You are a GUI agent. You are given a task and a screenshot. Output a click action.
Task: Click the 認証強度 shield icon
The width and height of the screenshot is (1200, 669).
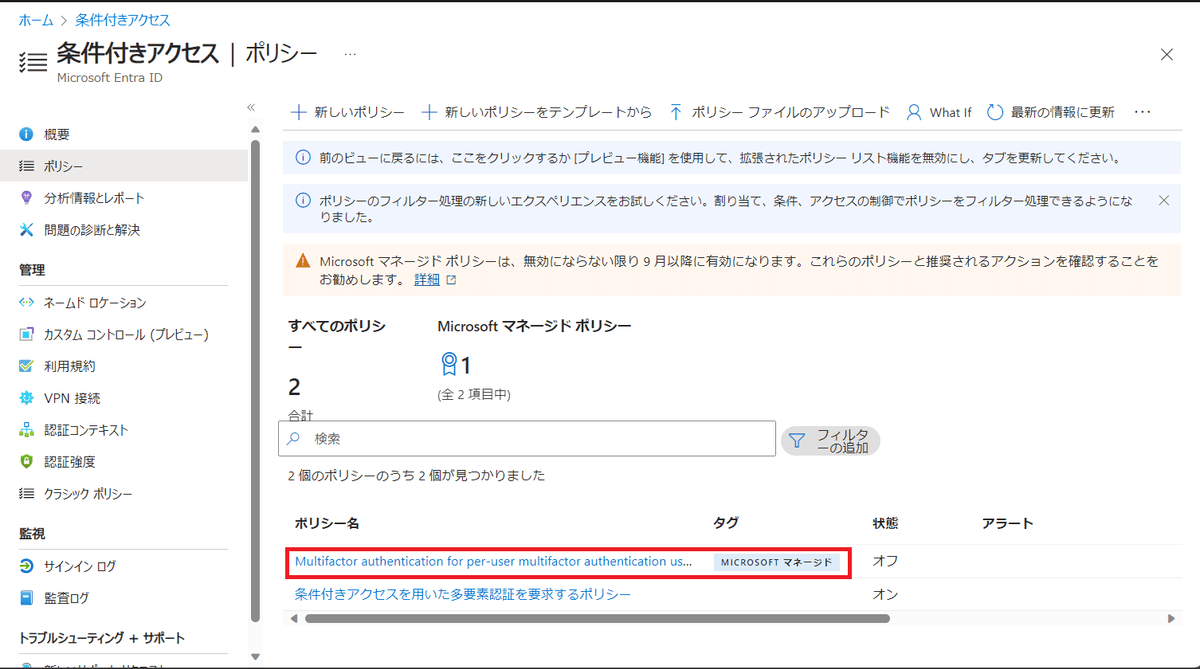[x=27, y=462]
